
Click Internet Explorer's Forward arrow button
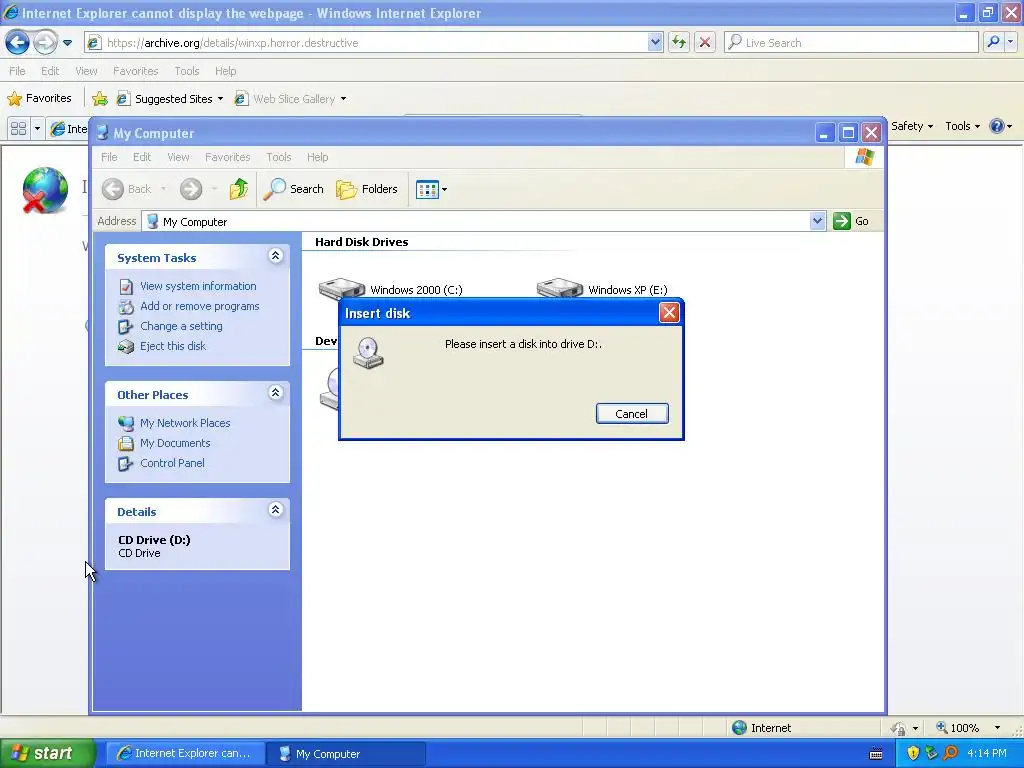coord(45,43)
